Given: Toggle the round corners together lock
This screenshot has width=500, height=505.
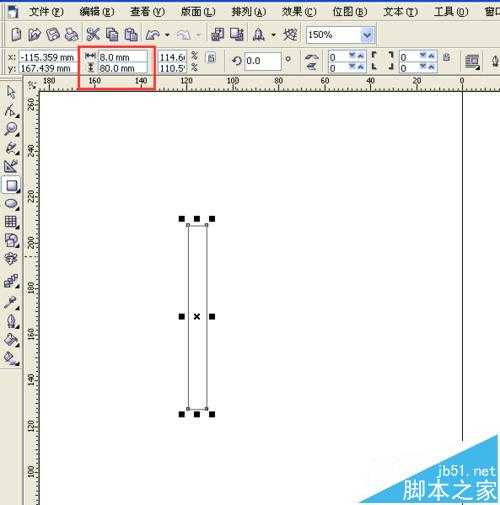Looking at the screenshot, I should pos(446,57).
